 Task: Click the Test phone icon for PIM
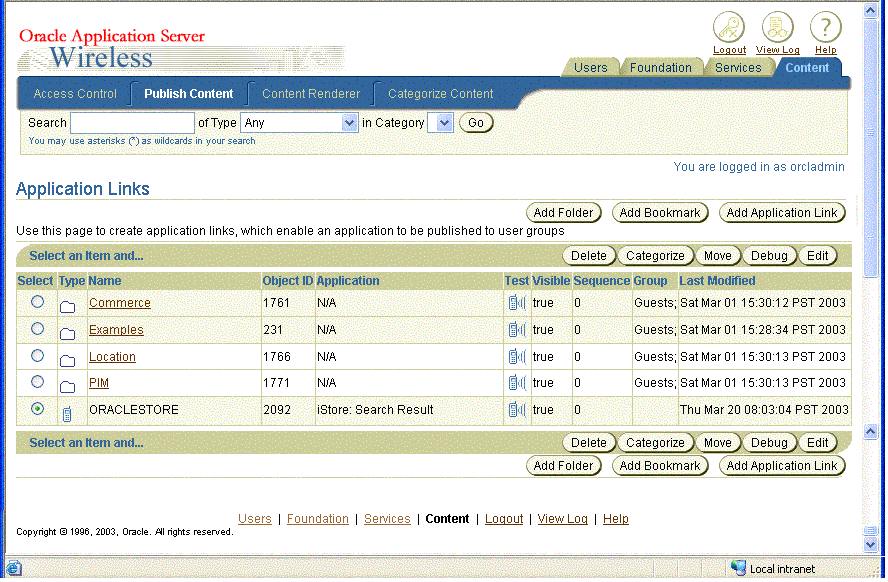[x=516, y=383]
